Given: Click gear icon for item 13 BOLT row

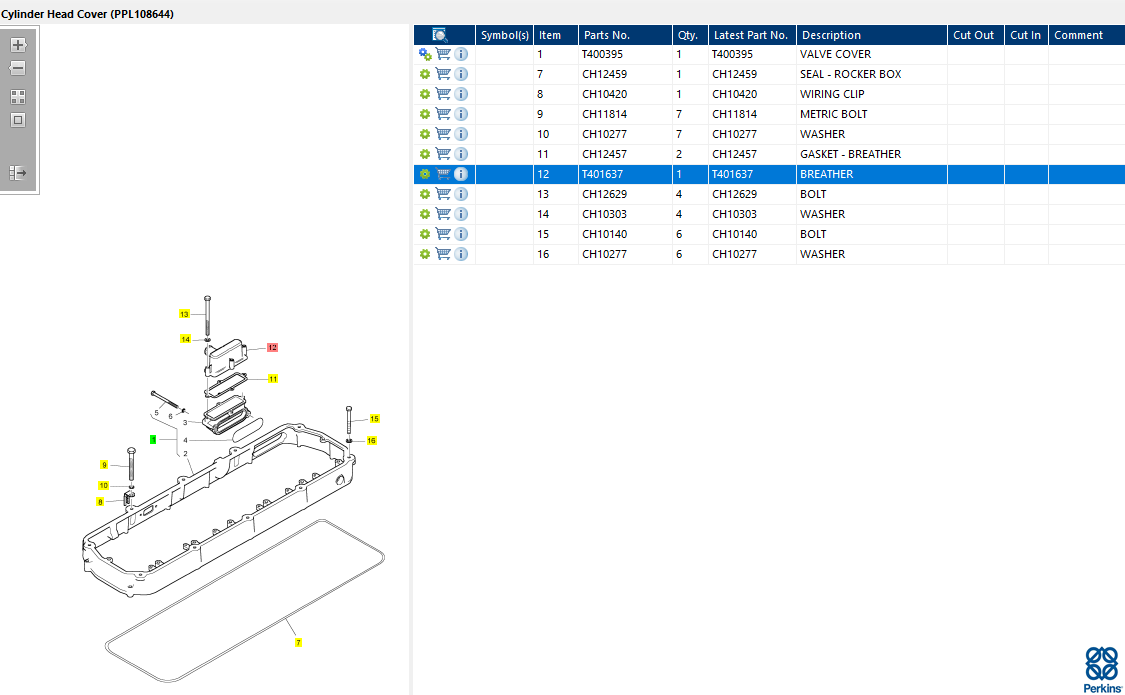Looking at the screenshot, I should (425, 194).
